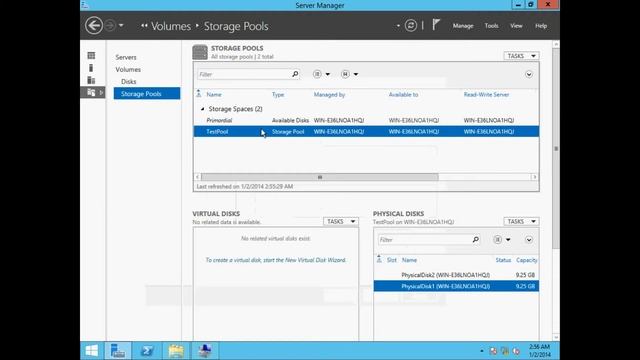Show hidden system tray icons arrow
This screenshot has height=360, width=640.
click(x=482, y=351)
